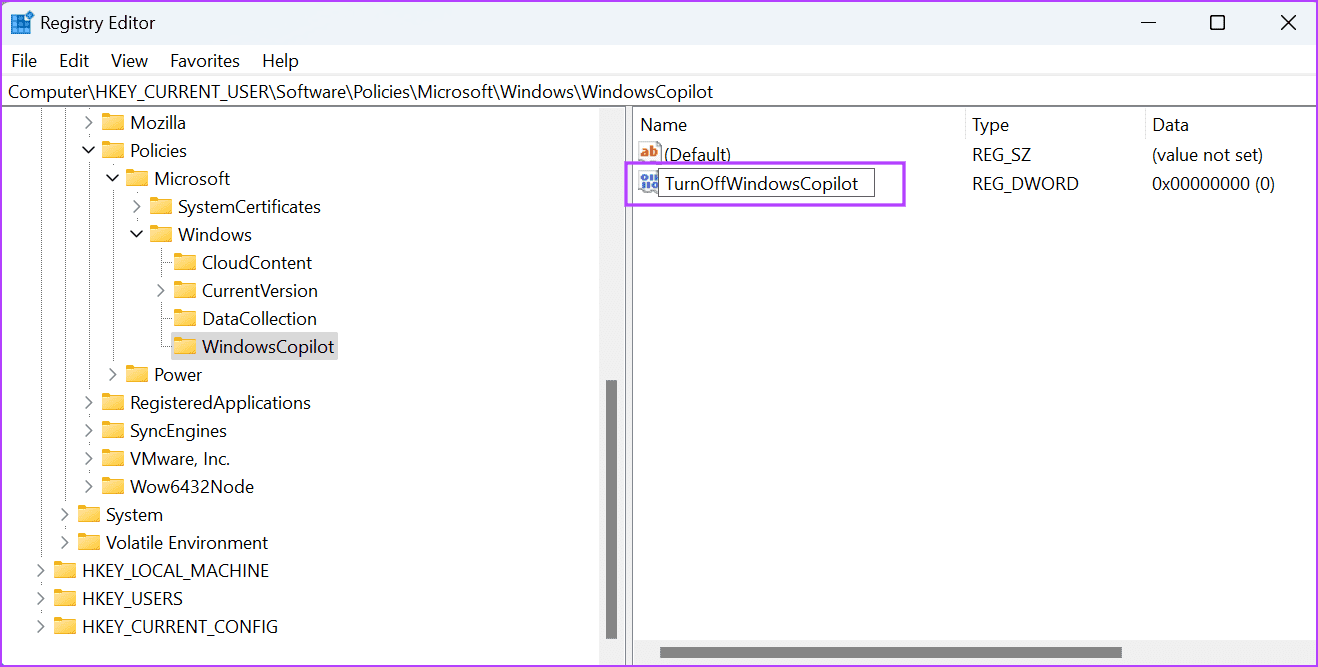Viewport: 1318px width, 667px height.
Task: Expand the HKEY_LOCAL_MACHINE hive
Action: point(41,571)
